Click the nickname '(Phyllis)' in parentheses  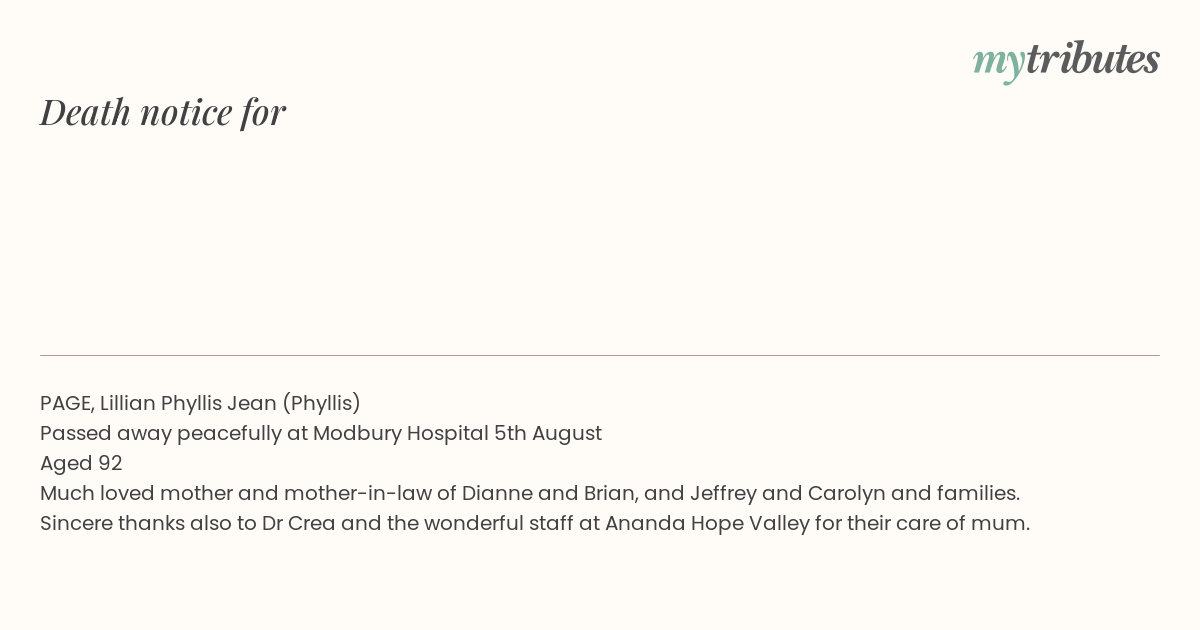321,403
